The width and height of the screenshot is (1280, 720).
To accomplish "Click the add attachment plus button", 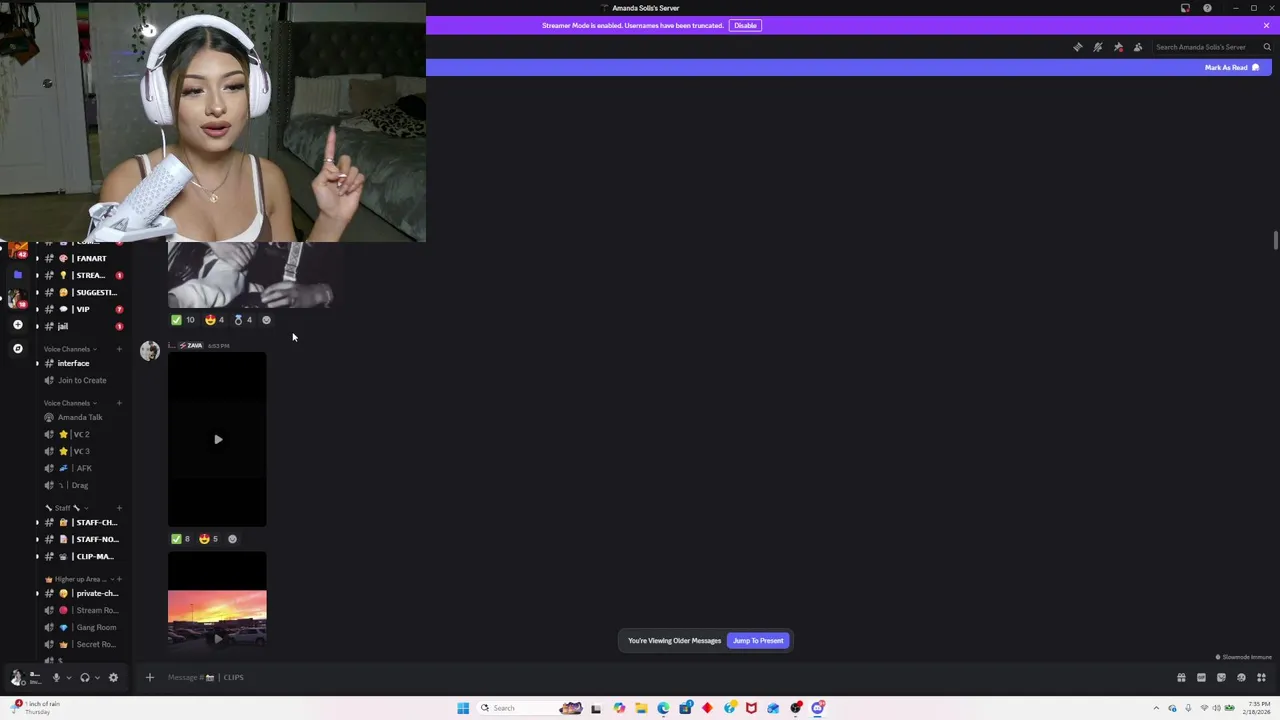I will click(x=150, y=678).
